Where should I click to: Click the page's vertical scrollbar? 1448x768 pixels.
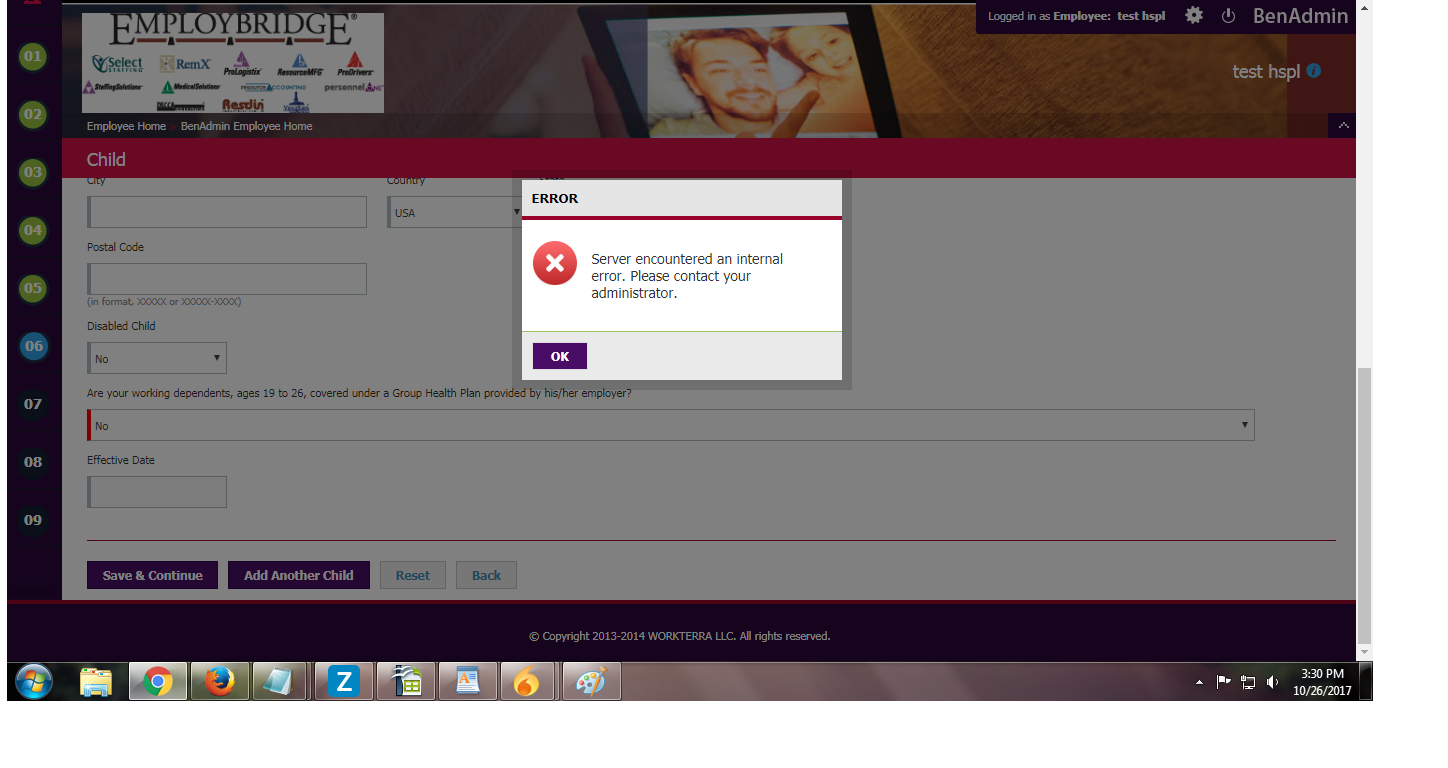click(1364, 500)
